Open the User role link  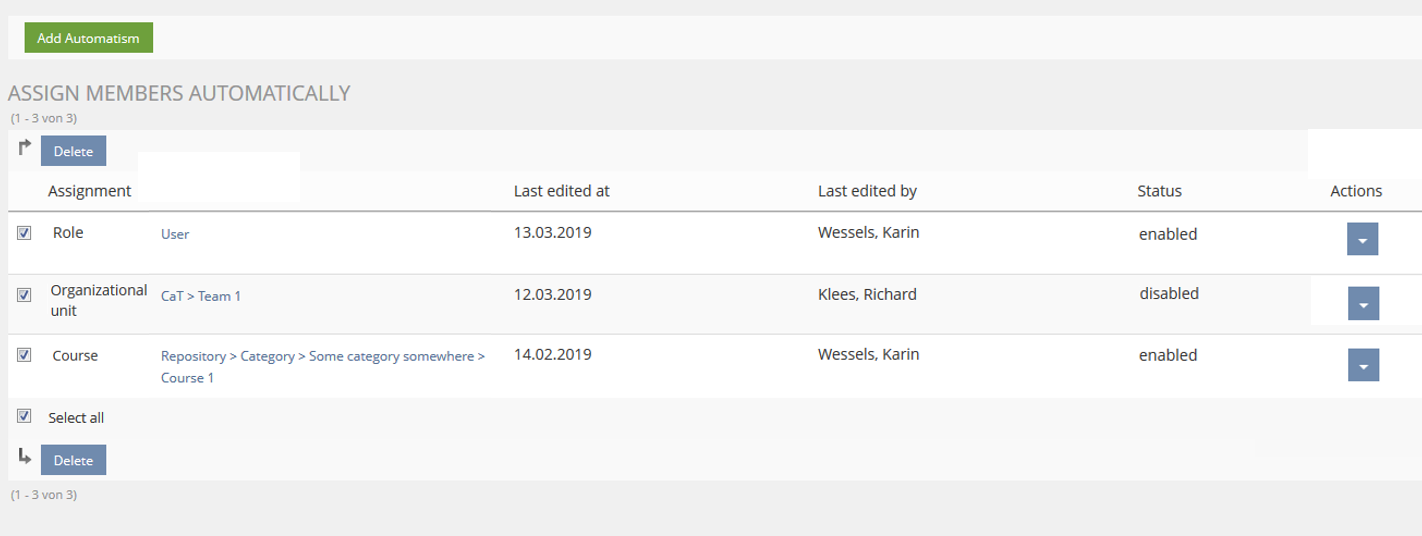(175, 234)
